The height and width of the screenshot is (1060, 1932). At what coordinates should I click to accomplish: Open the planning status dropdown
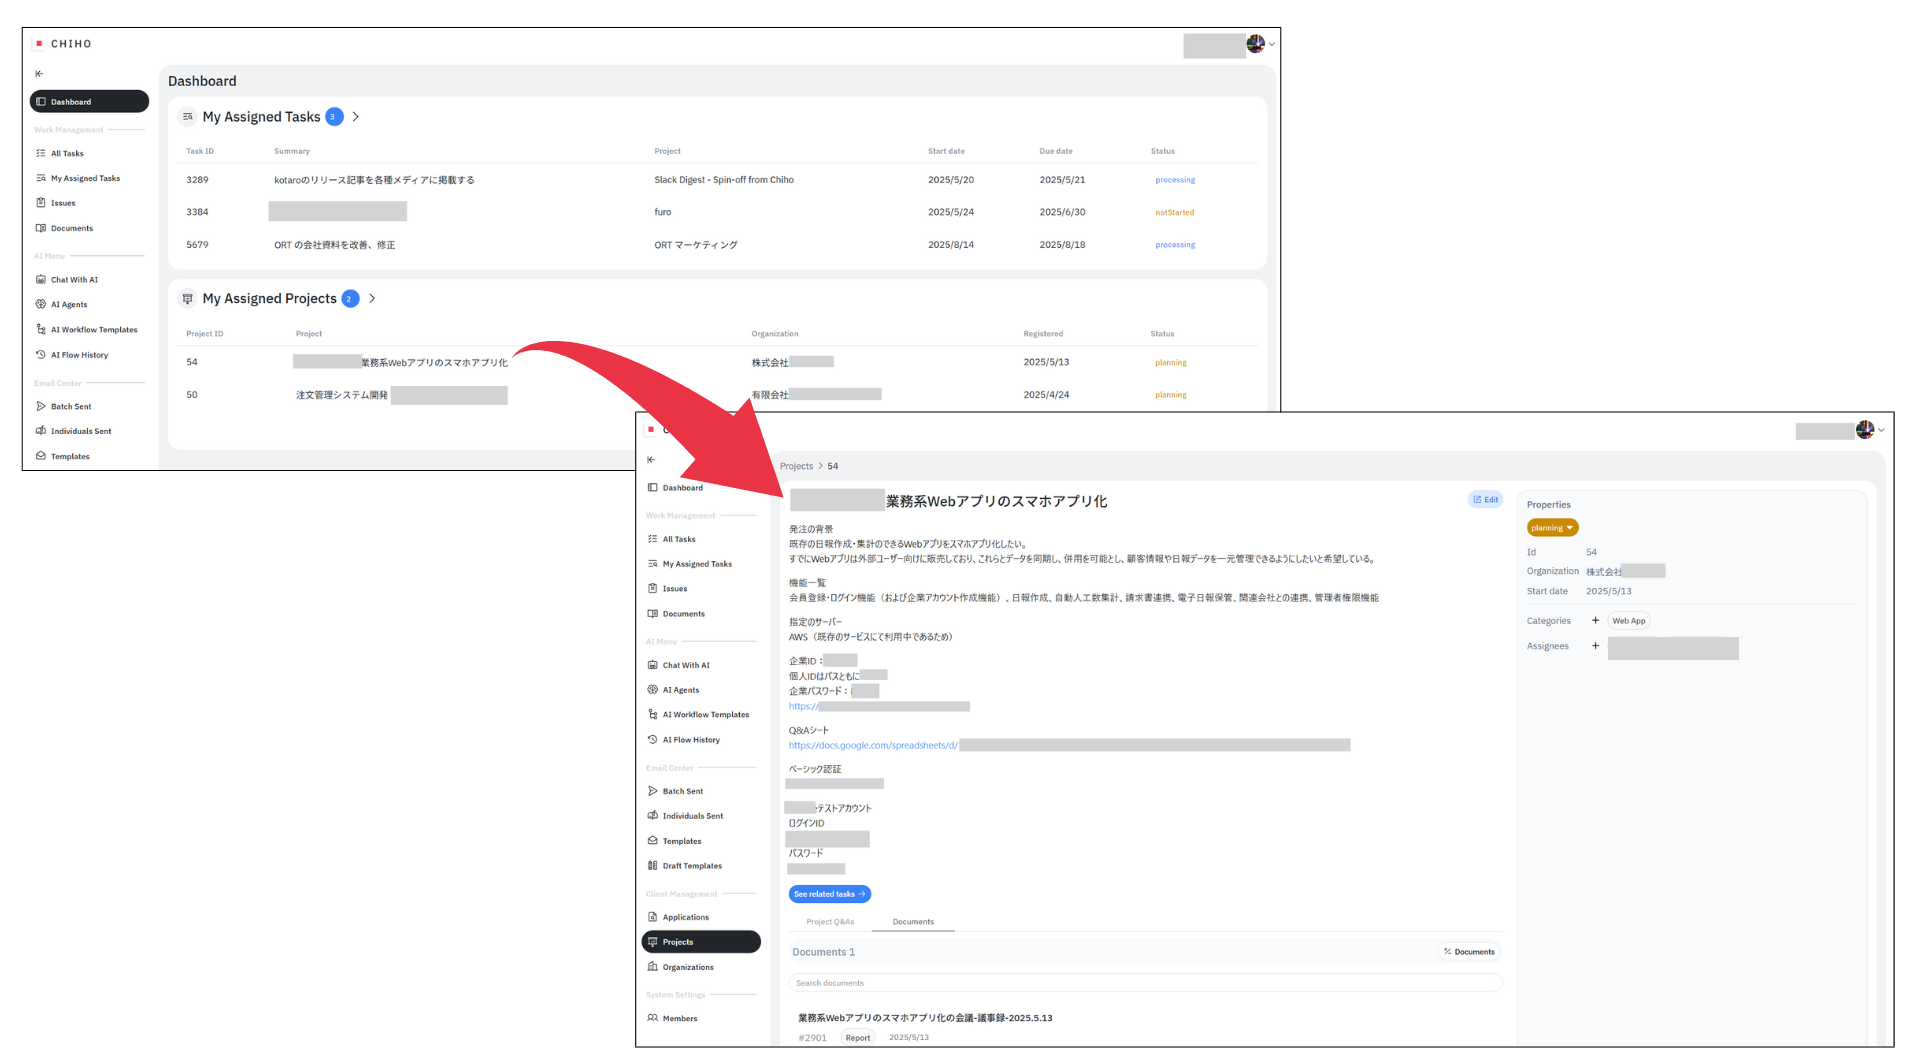click(x=1552, y=528)
